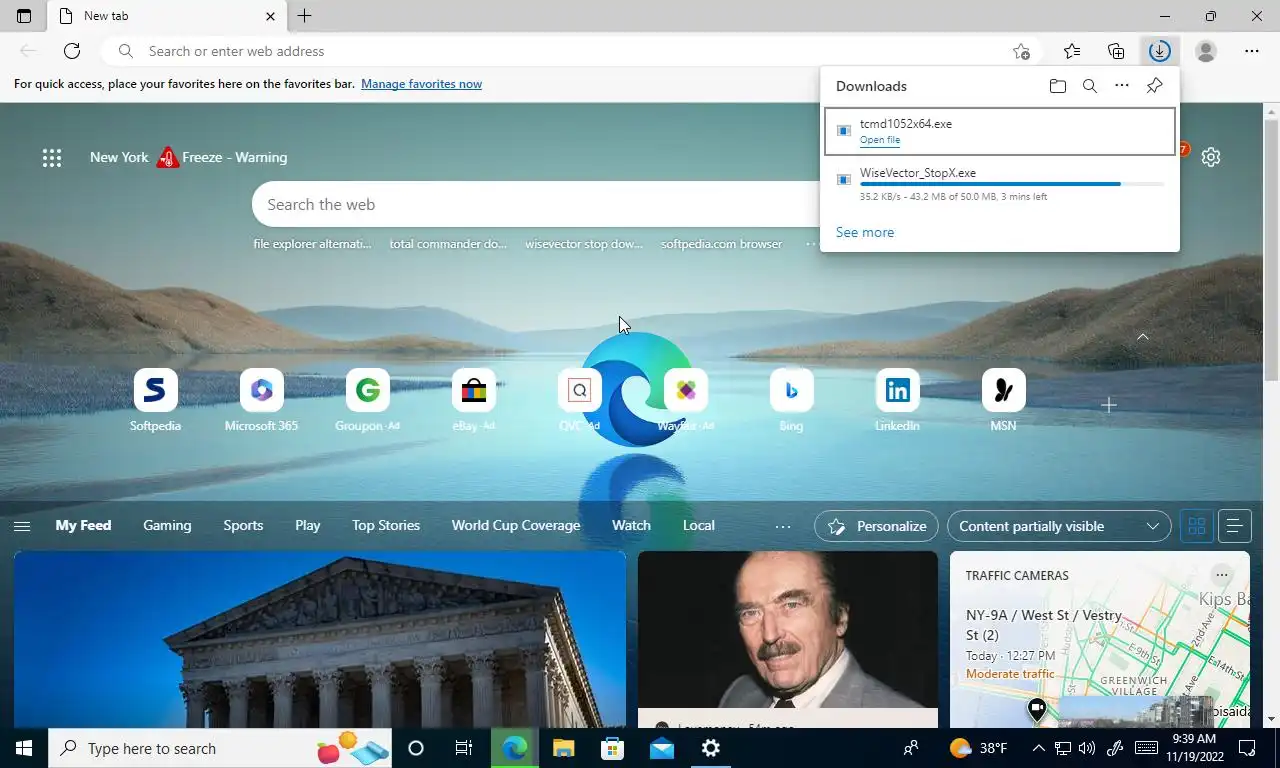Select the My Feed tab
This screenshot has width=1280, height=768.
[83, 525]
